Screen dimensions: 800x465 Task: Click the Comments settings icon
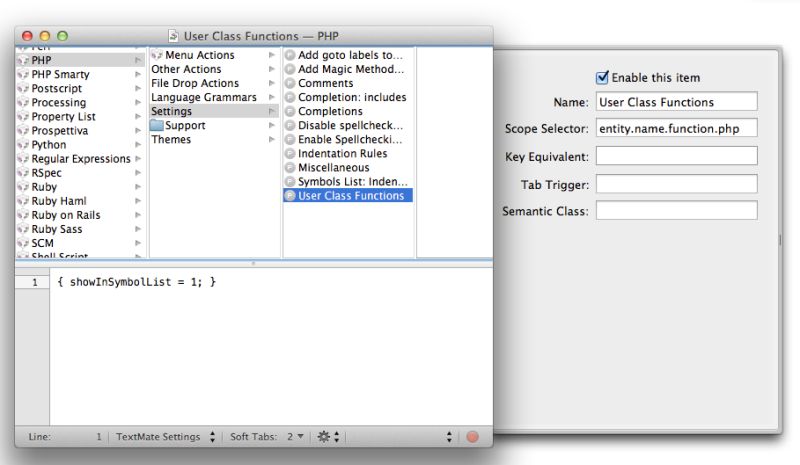tap(290, 83)
